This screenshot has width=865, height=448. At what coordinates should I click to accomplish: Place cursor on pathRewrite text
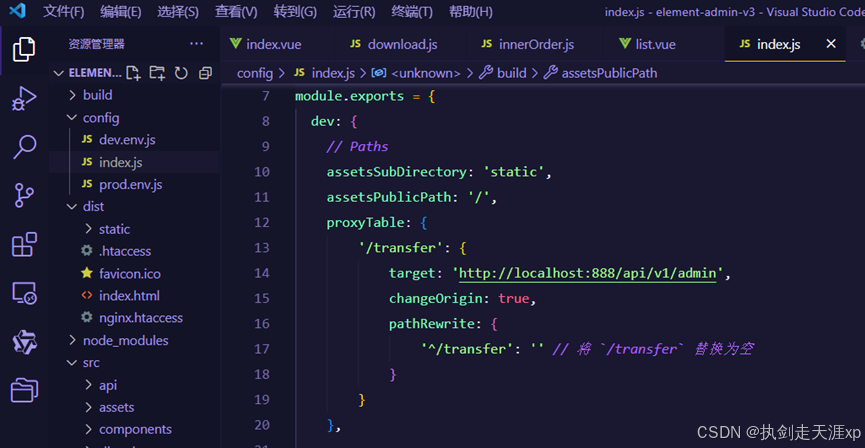pyautogui.click(x=431, y=324)
